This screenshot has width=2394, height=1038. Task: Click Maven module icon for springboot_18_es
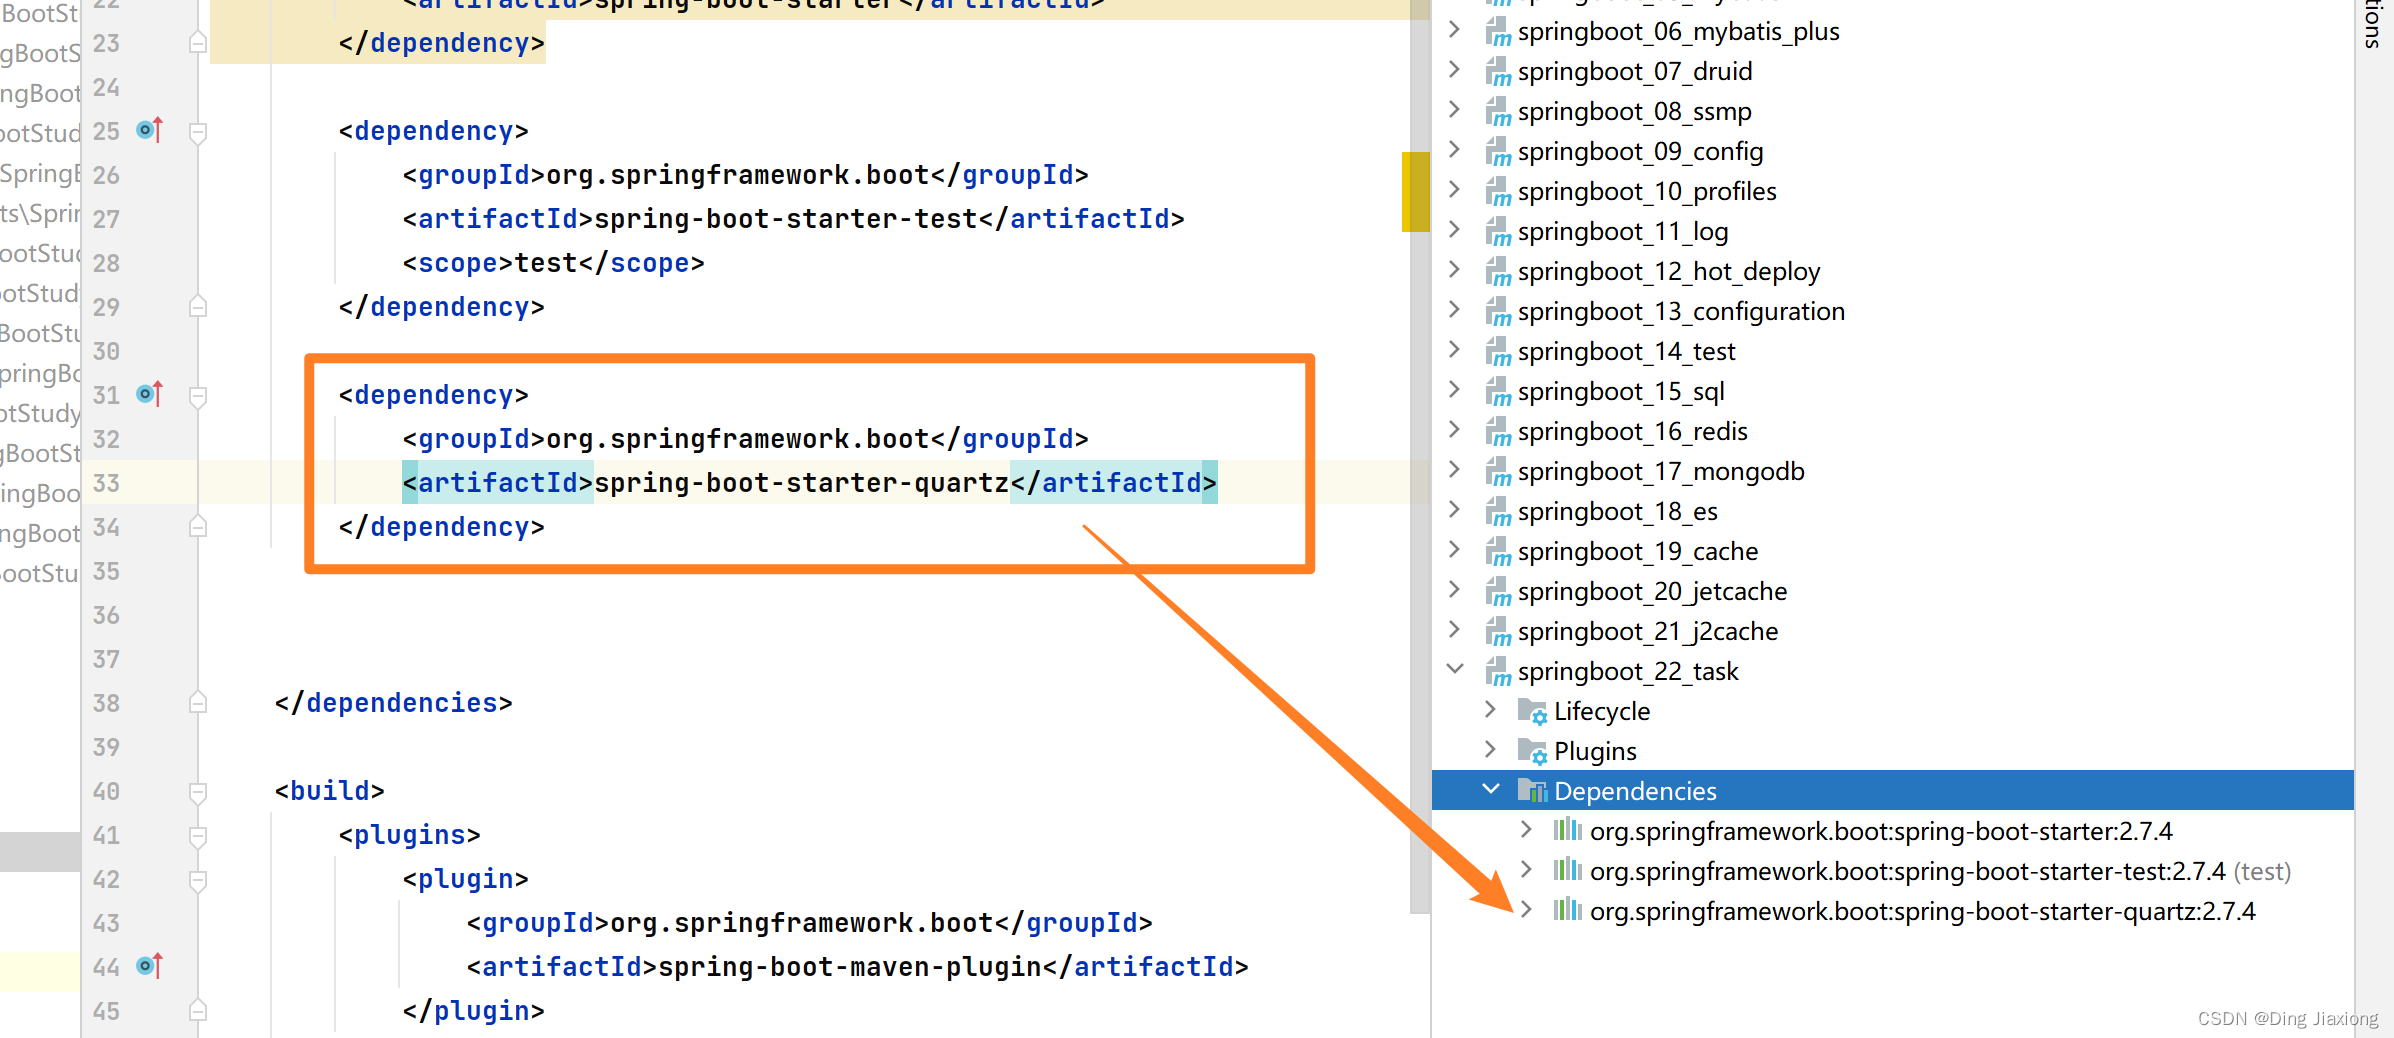1498,512
